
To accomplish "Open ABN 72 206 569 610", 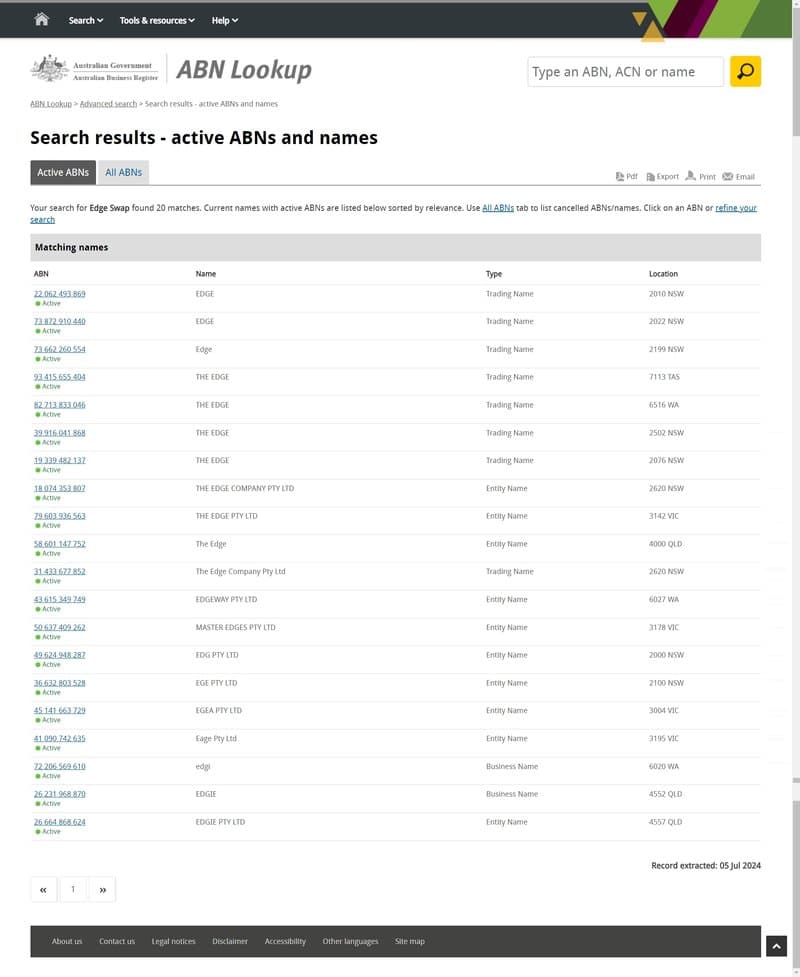I will (x=60, y=766).
